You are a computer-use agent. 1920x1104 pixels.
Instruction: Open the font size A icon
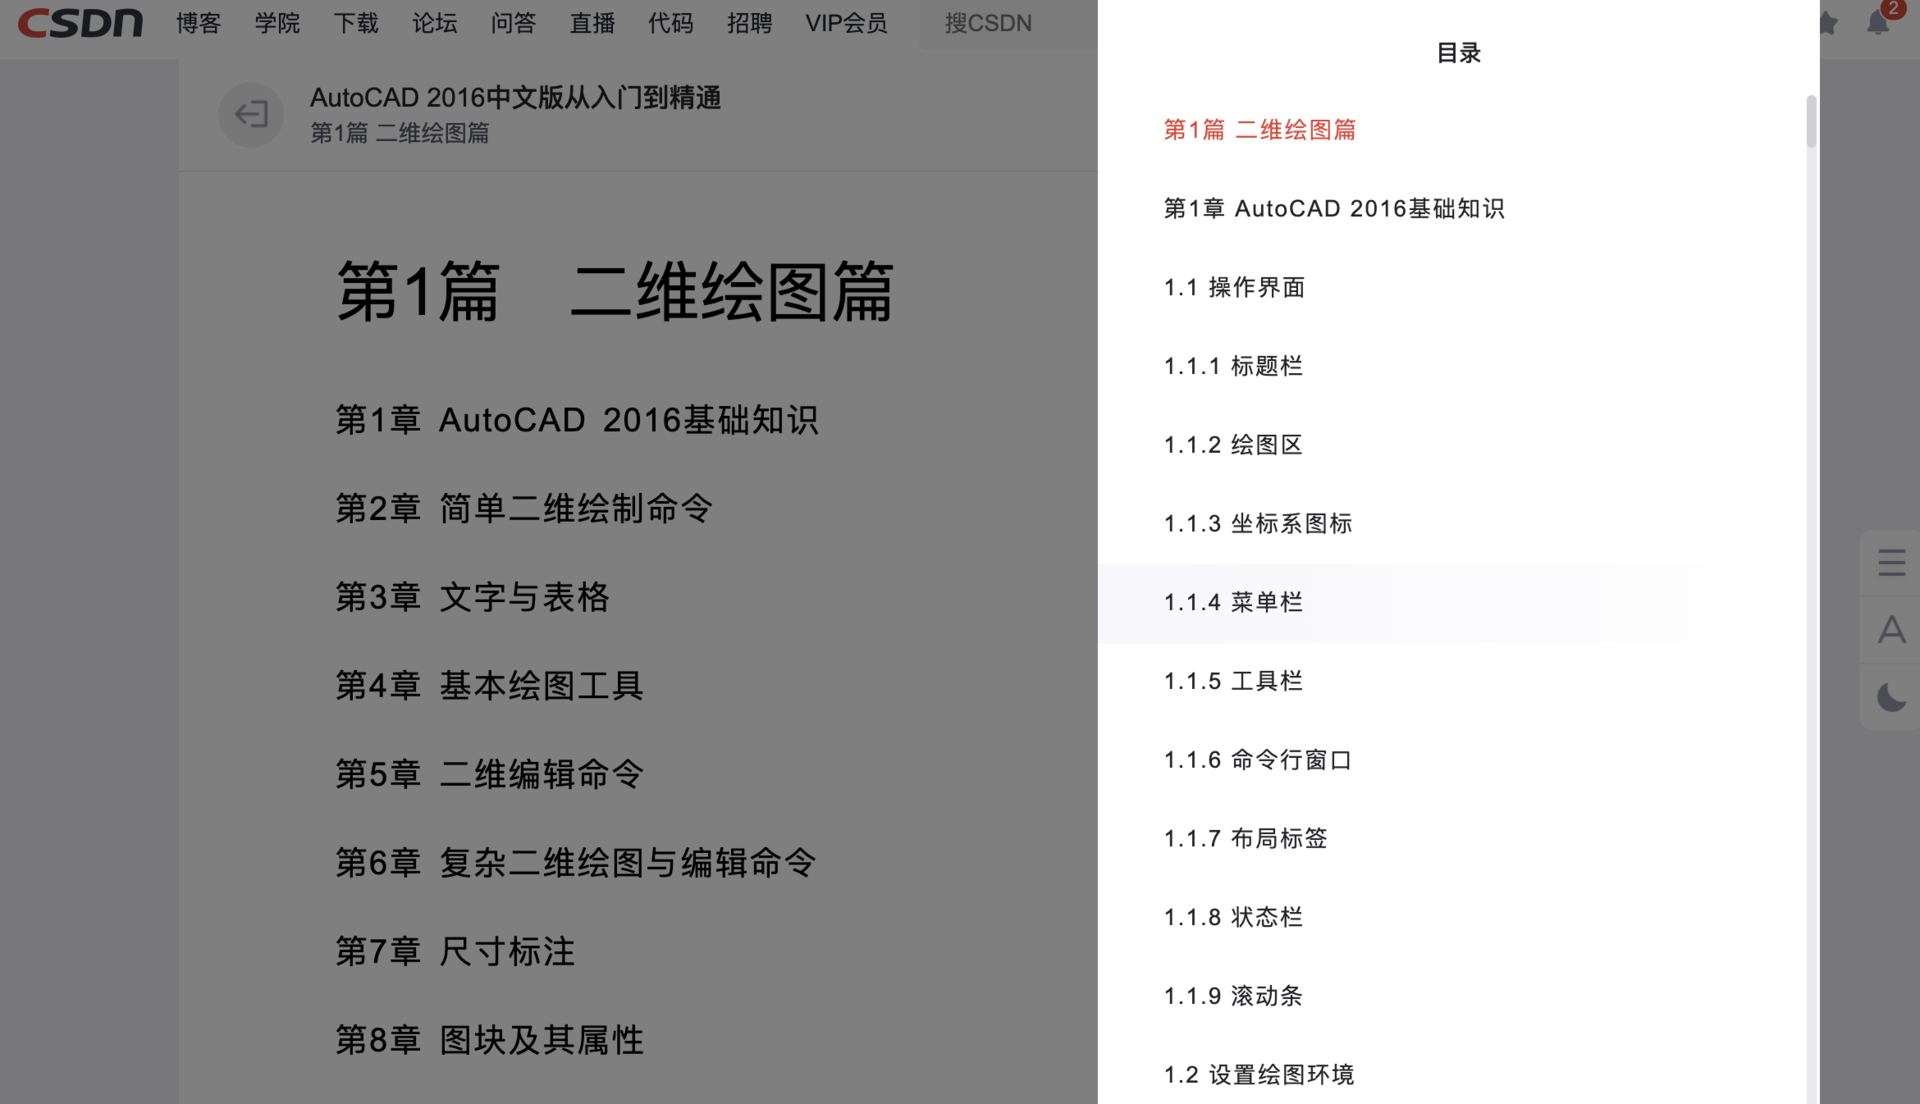point(1891,630)
